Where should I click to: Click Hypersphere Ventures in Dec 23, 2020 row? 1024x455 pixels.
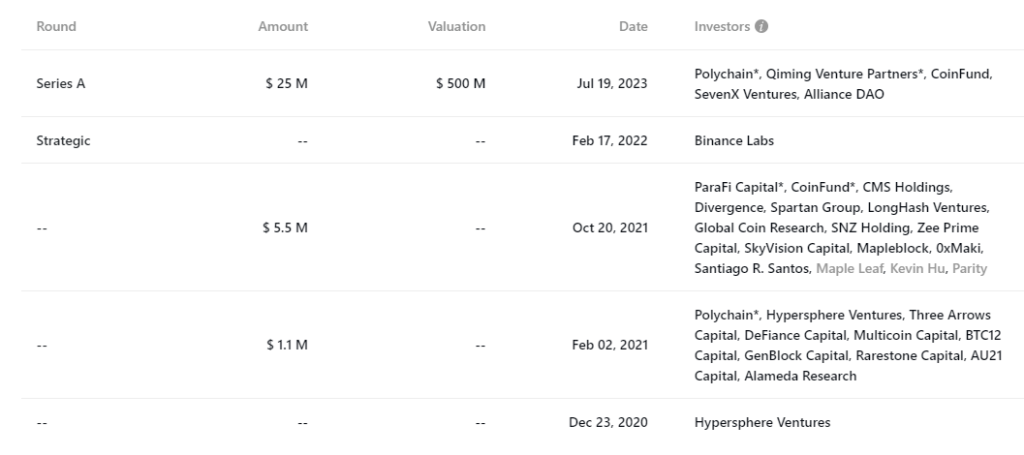[762, 423]
